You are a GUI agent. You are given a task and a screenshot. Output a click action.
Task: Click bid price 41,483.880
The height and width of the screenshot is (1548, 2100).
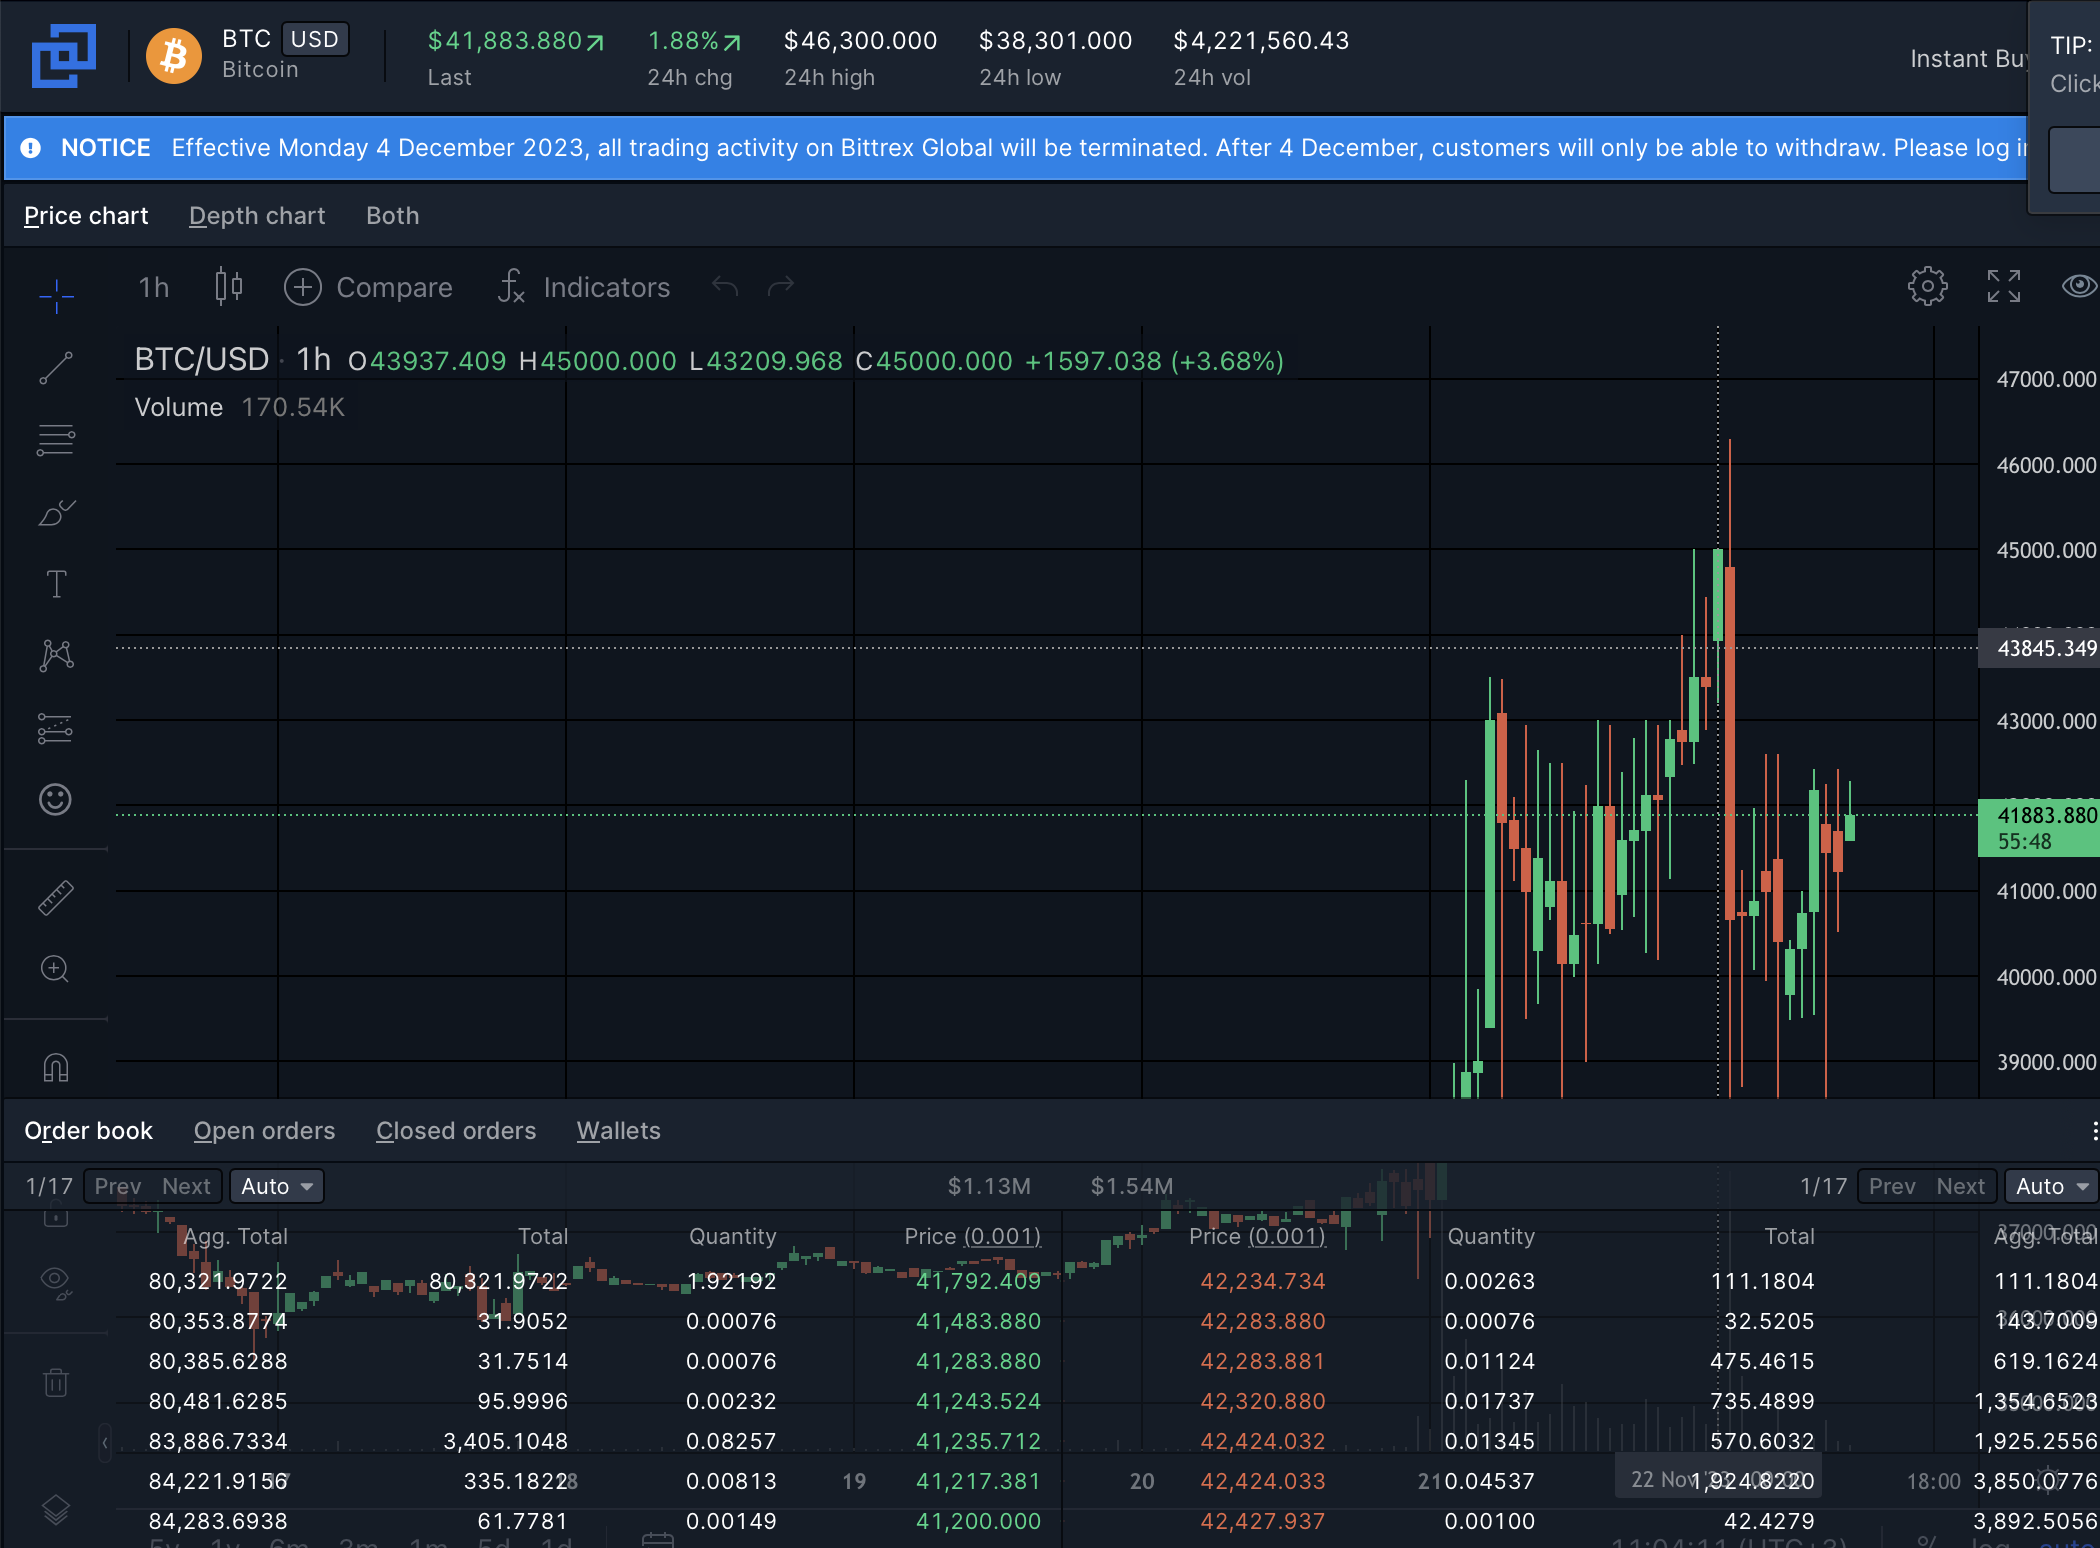979,1321
